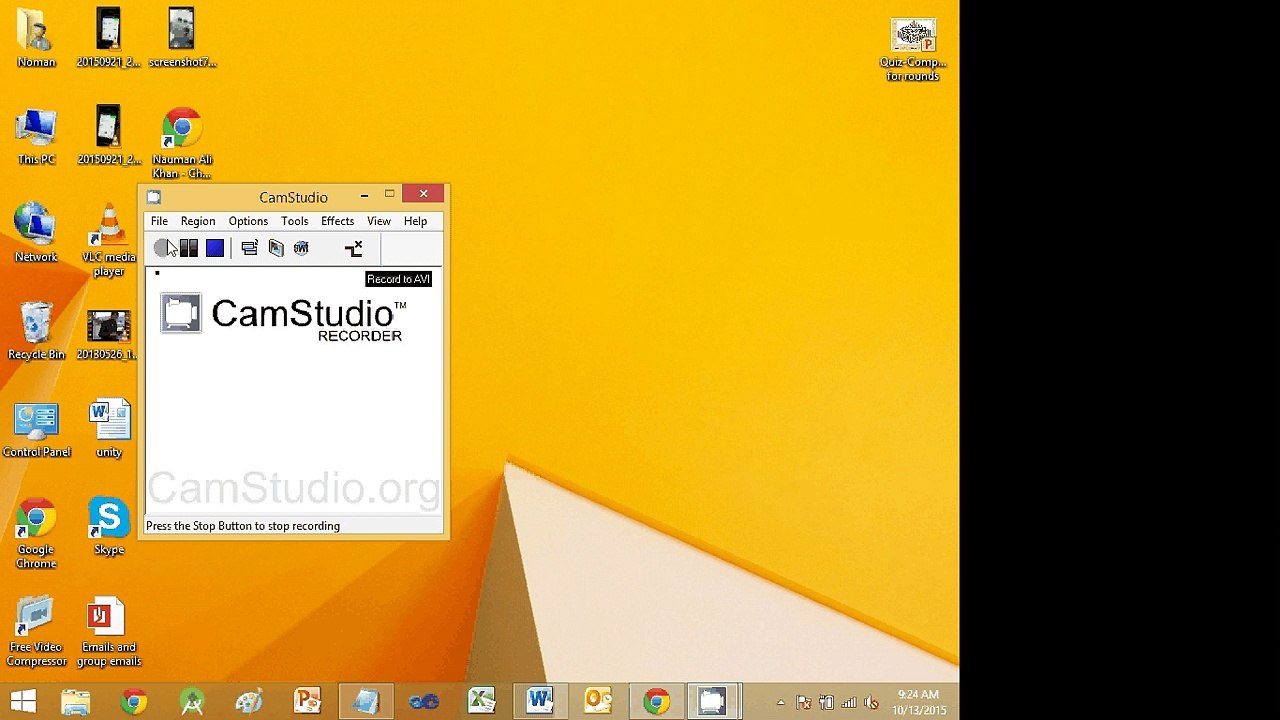Select the Nauman Ali Khan Chrome shortcut
Image resolution: width=1280 pixels, height=720 pixels.
182,144
